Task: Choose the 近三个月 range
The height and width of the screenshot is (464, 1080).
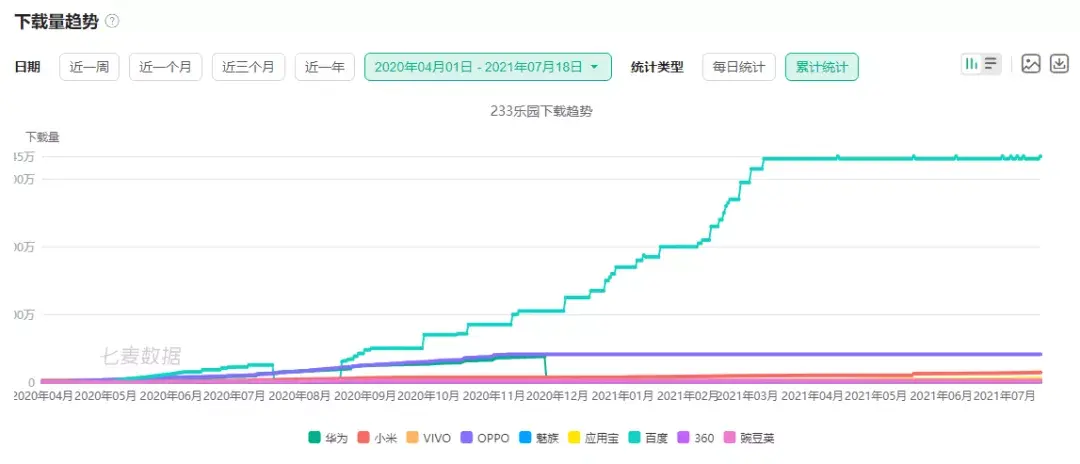Action: (248, 67)
